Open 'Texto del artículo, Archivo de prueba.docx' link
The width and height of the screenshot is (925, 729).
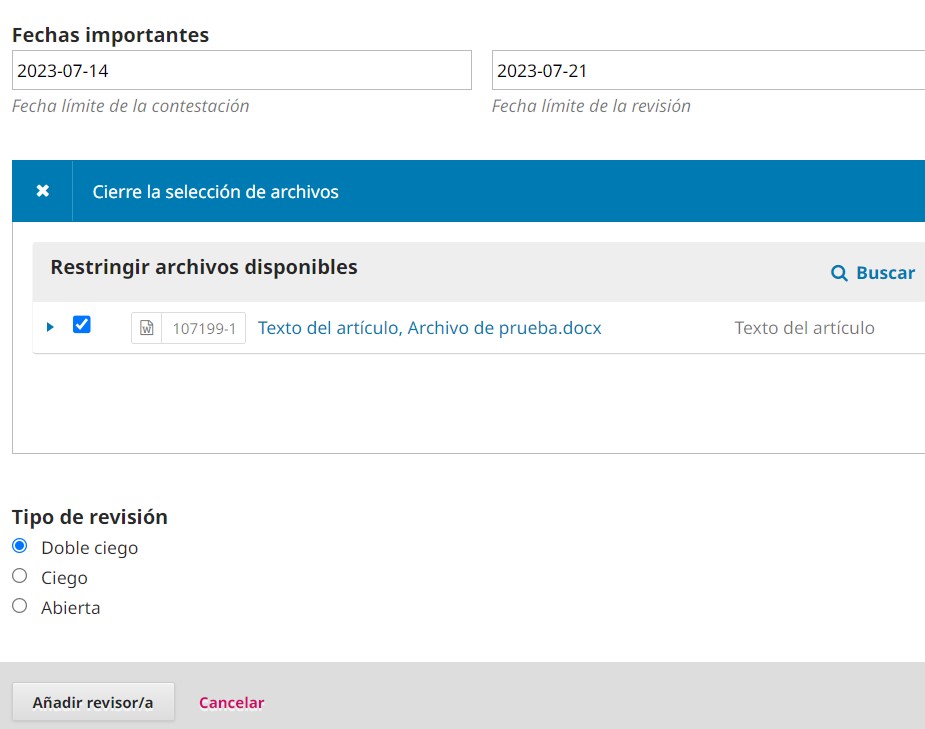click(429, 328)
